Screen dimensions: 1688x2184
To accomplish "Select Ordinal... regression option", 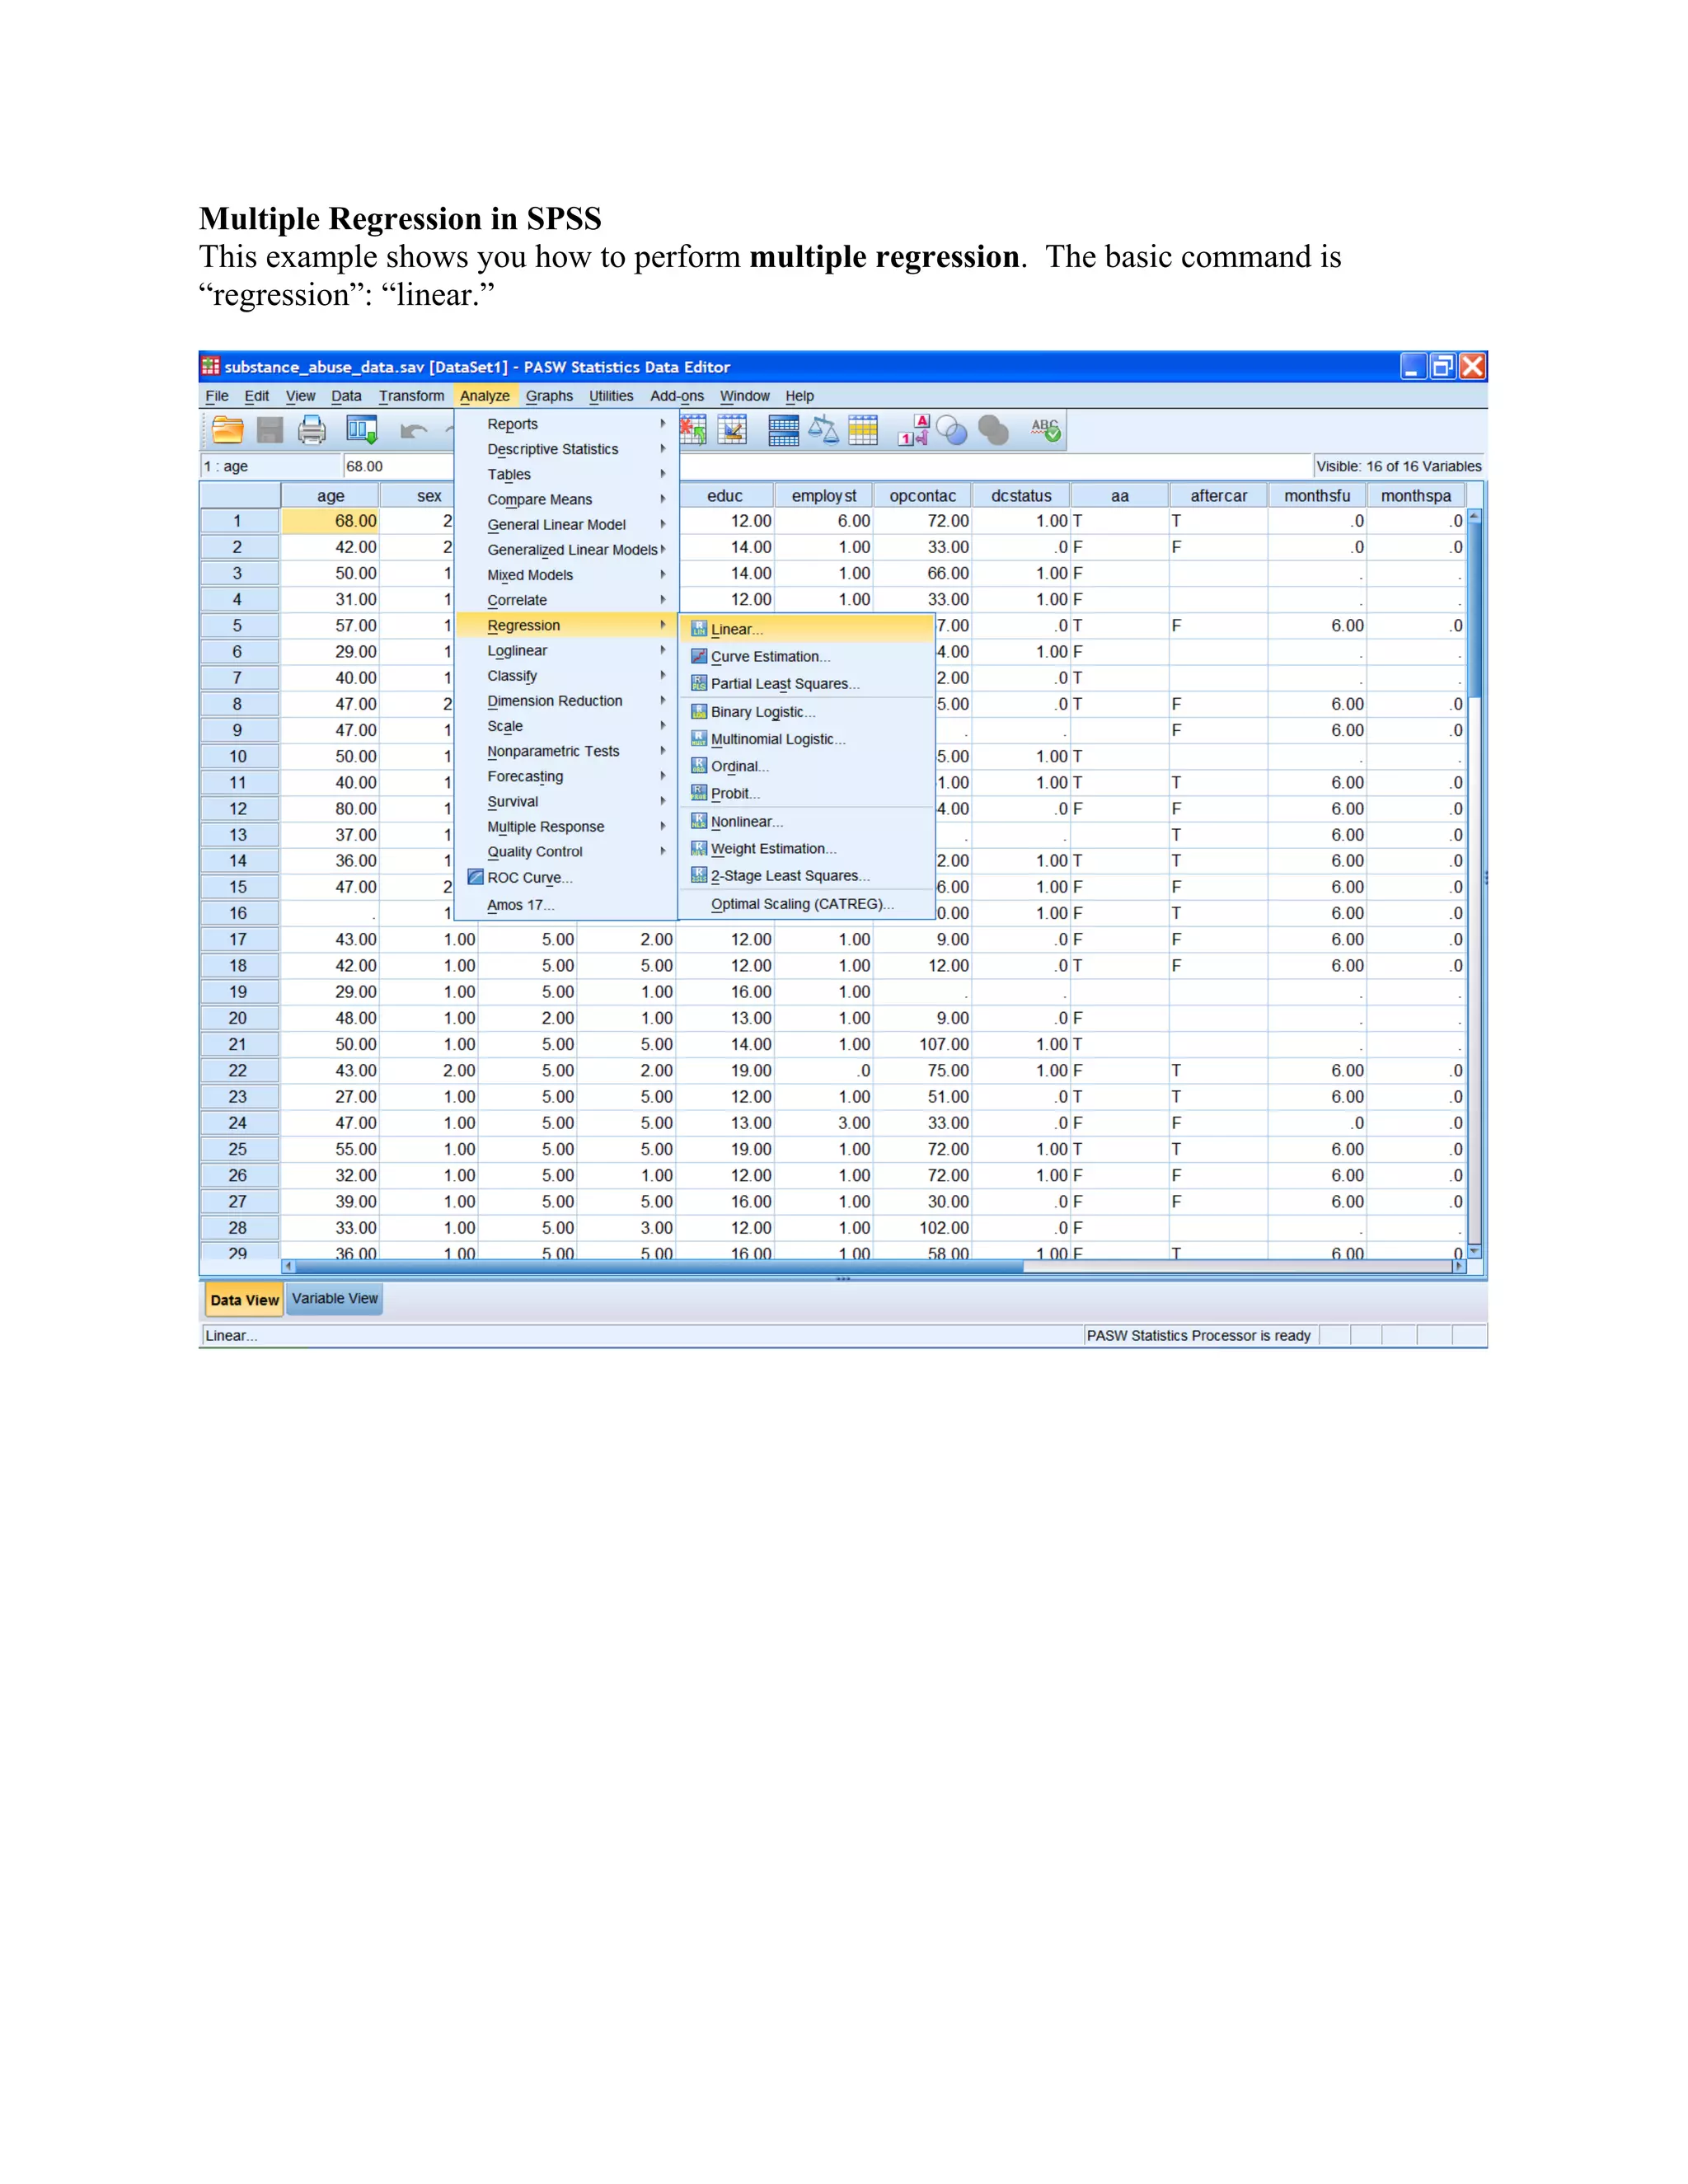I will (806, 766).
